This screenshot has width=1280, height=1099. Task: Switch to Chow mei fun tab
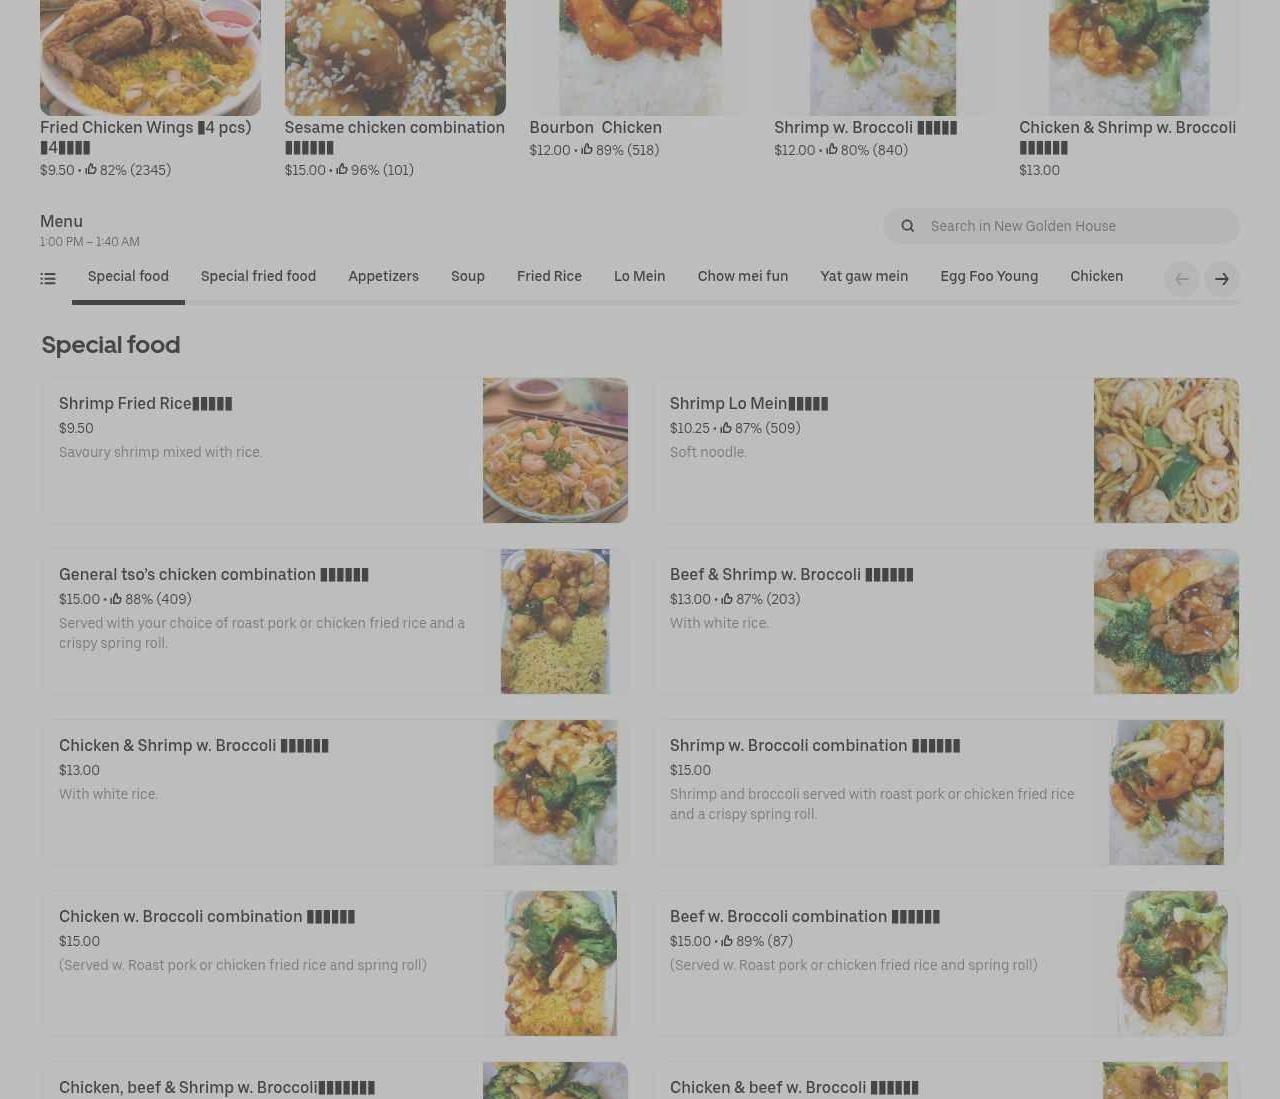[743, 277]
